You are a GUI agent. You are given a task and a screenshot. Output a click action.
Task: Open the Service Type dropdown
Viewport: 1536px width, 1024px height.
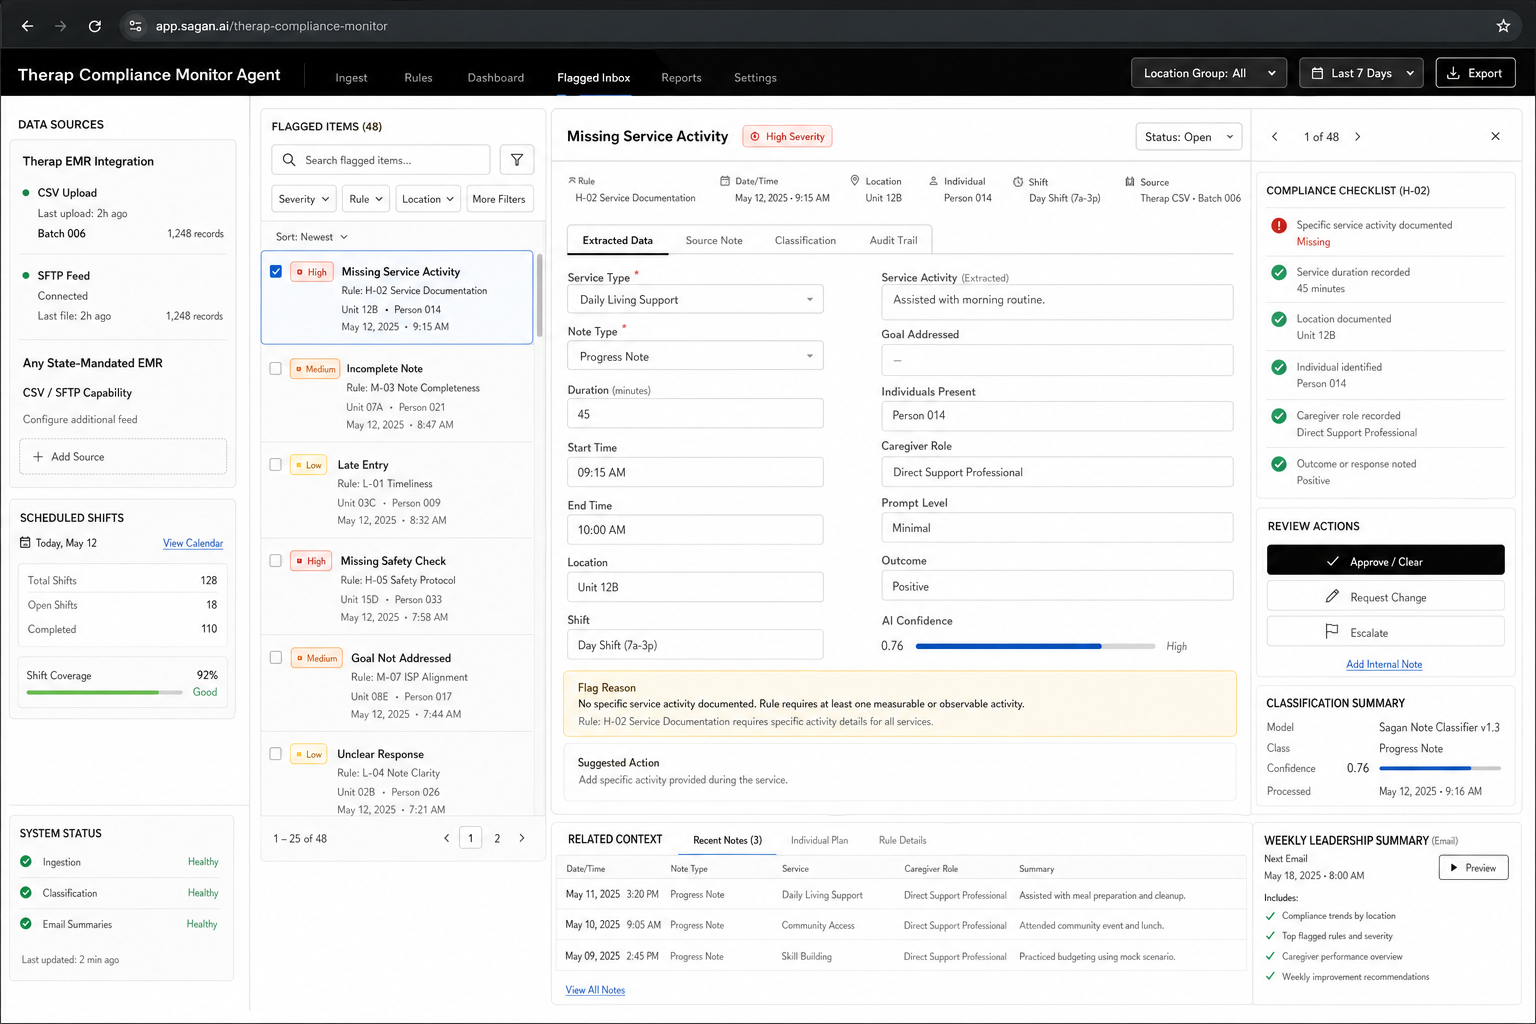pos(695,299)
